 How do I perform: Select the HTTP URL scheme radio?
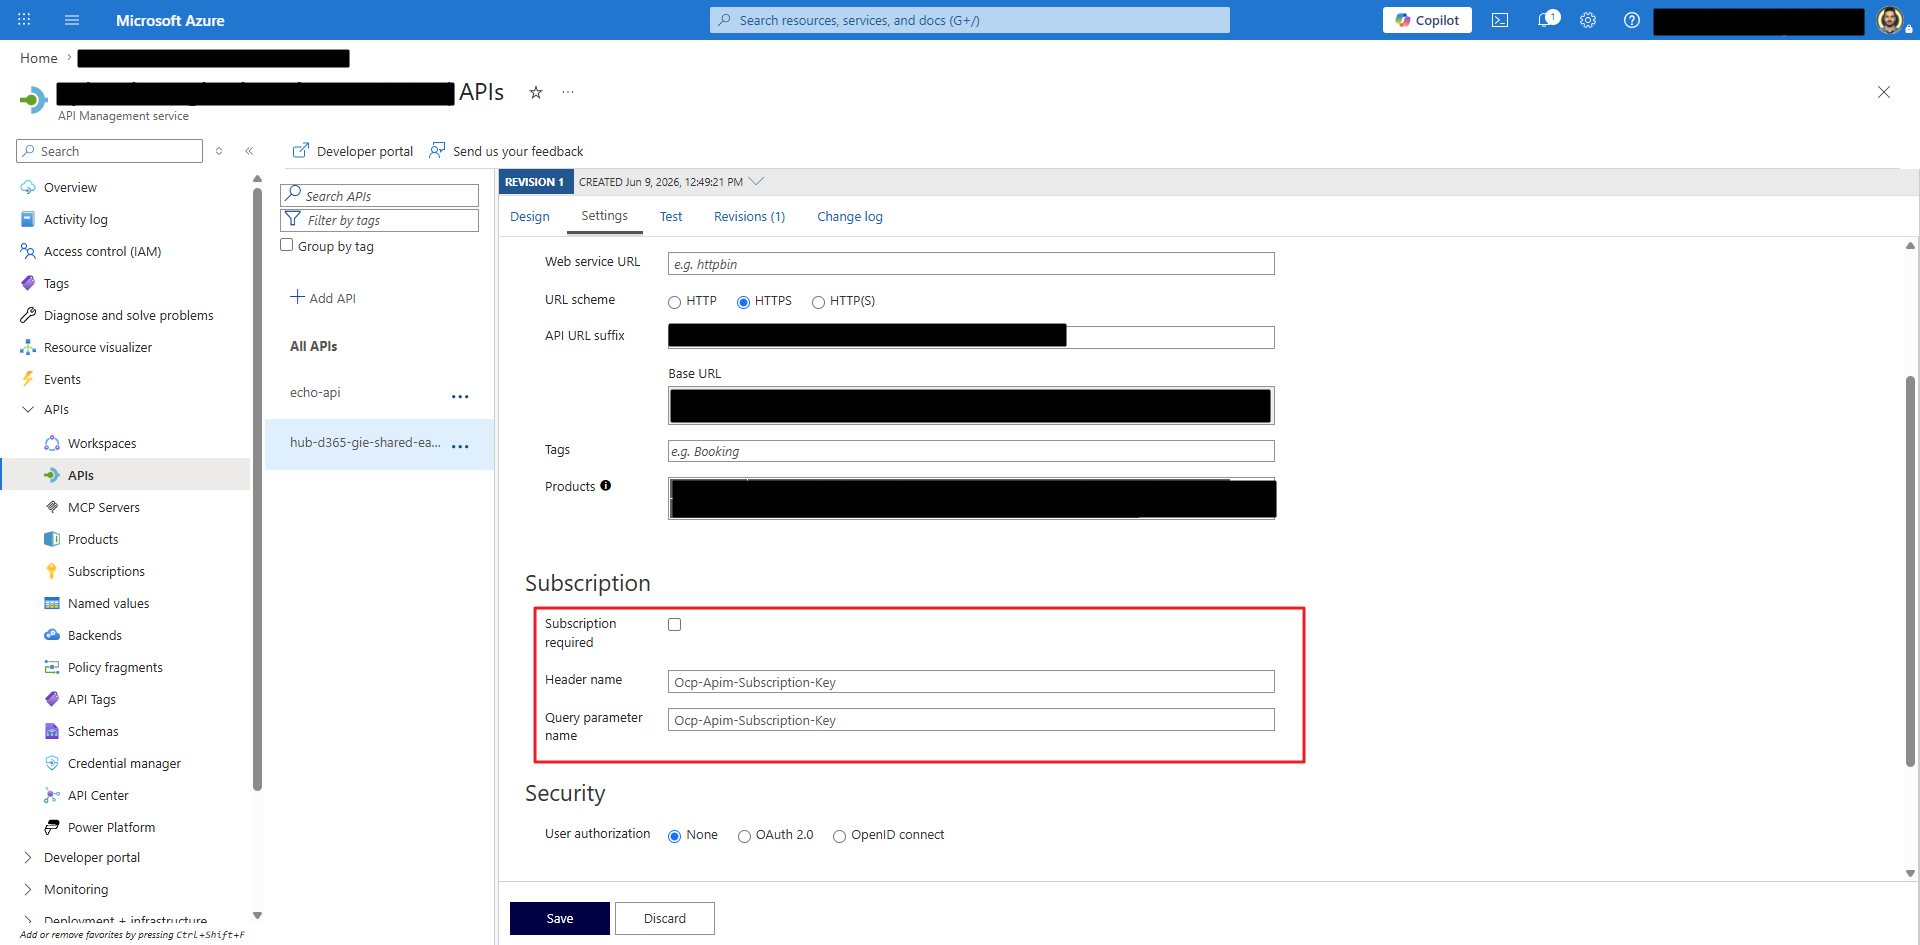(674, 302)
